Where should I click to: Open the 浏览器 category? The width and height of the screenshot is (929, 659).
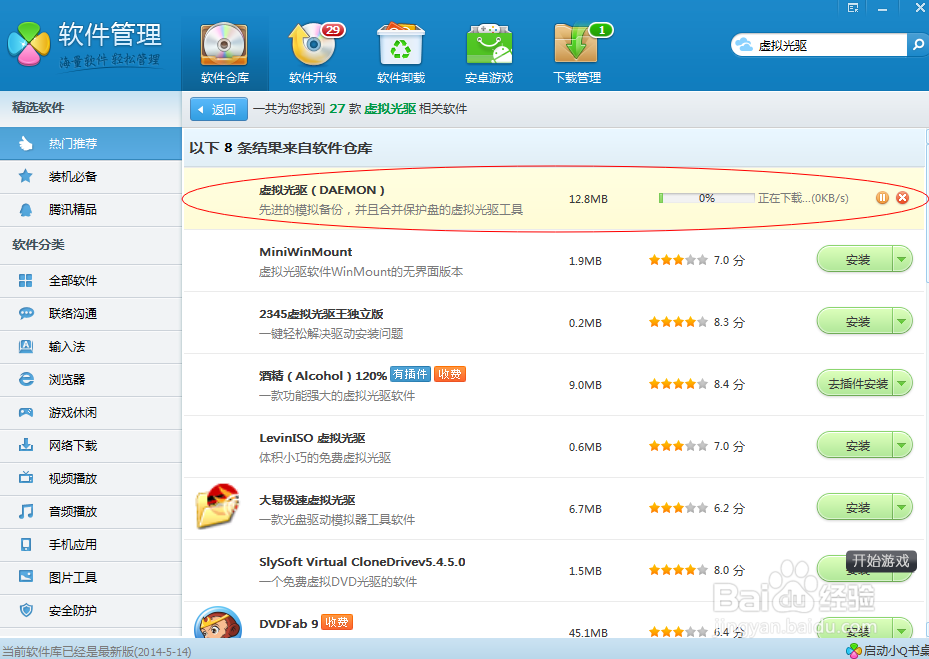pos(91,379)
